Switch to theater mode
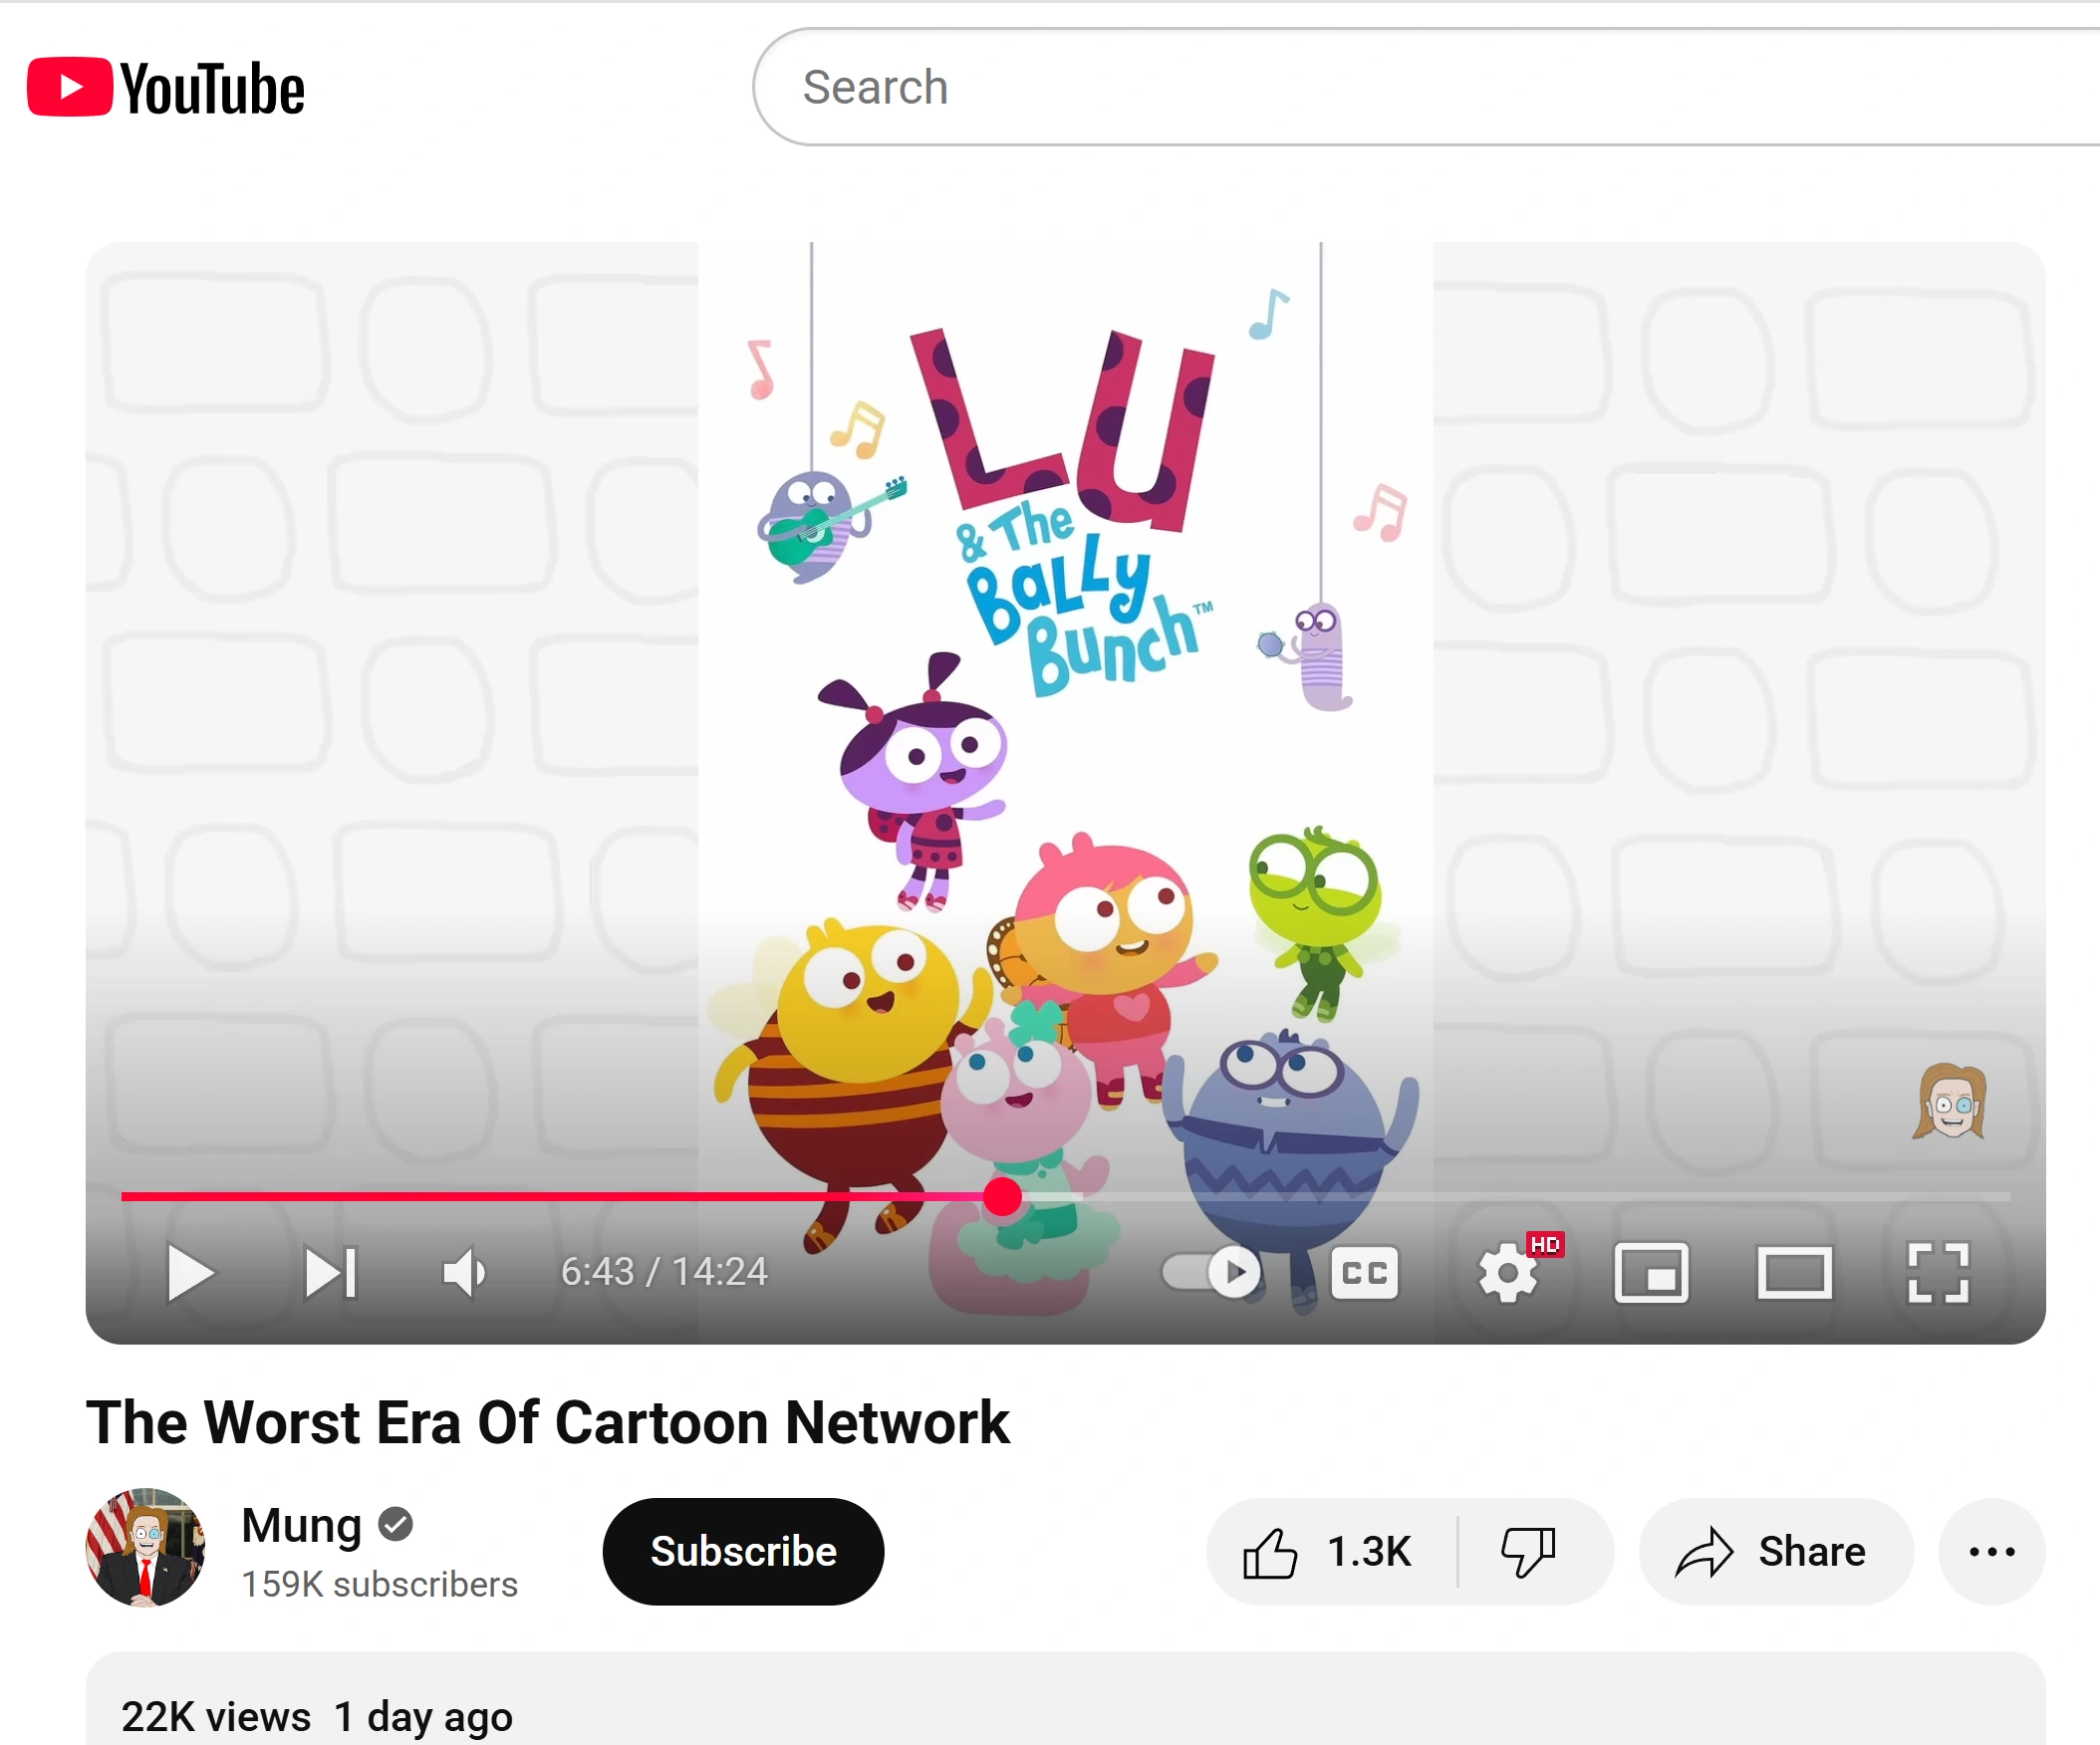 coord(1794,1273)
